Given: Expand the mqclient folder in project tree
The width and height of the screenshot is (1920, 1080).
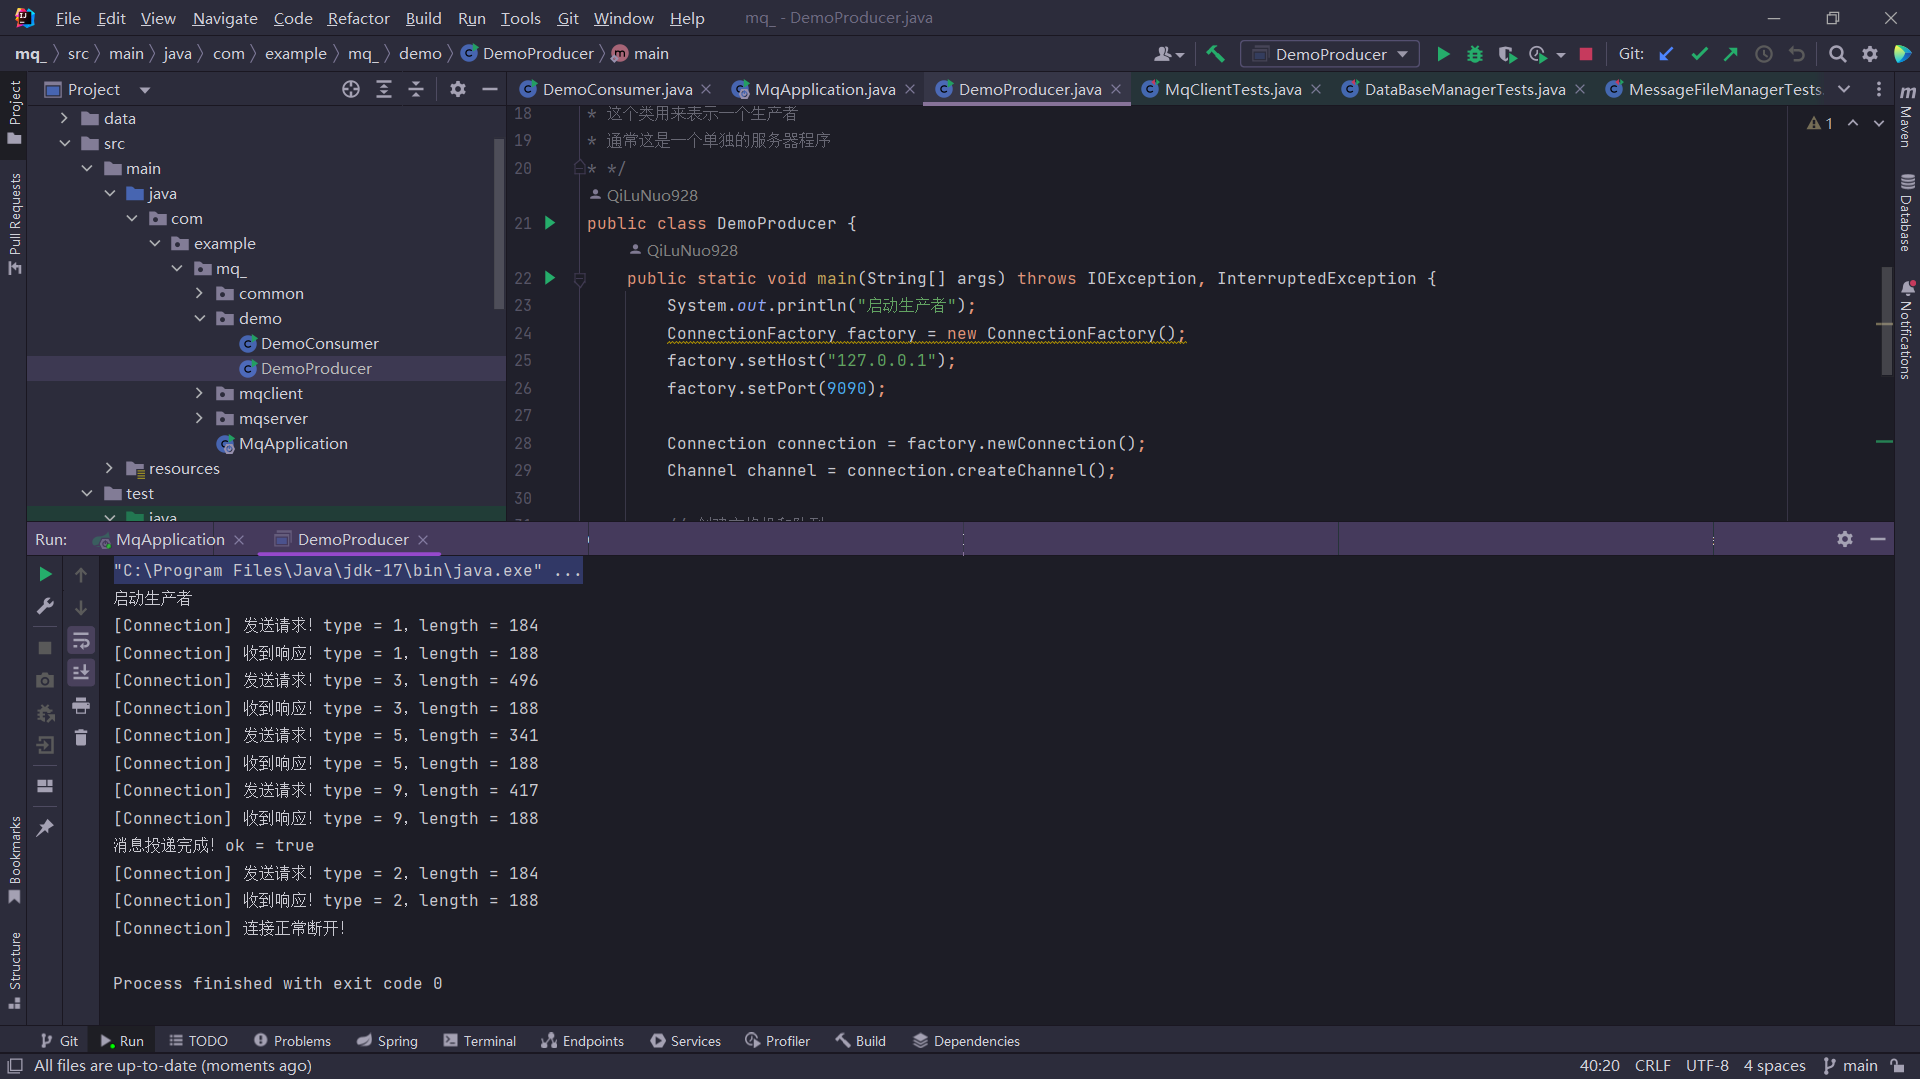Looking at the screenshot, I should click(x=199, y=393).
